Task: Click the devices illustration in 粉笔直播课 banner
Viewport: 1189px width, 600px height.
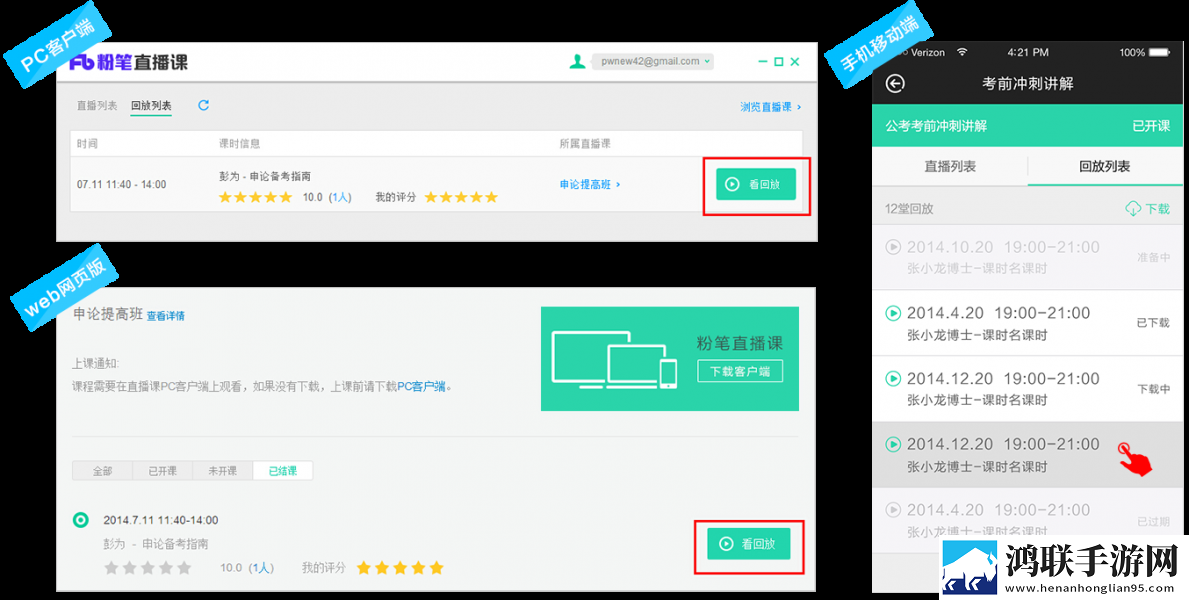Action: pos(614,360)
